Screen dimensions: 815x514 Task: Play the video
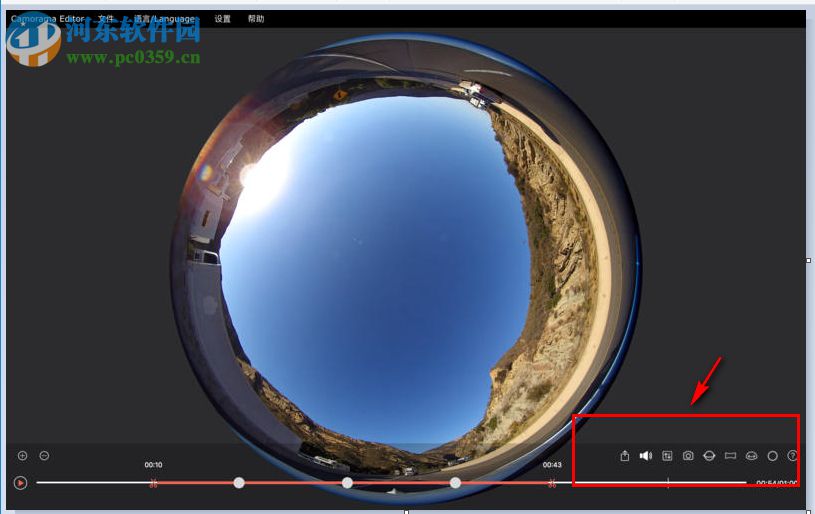pyautogui.click(x=20, y=483)
